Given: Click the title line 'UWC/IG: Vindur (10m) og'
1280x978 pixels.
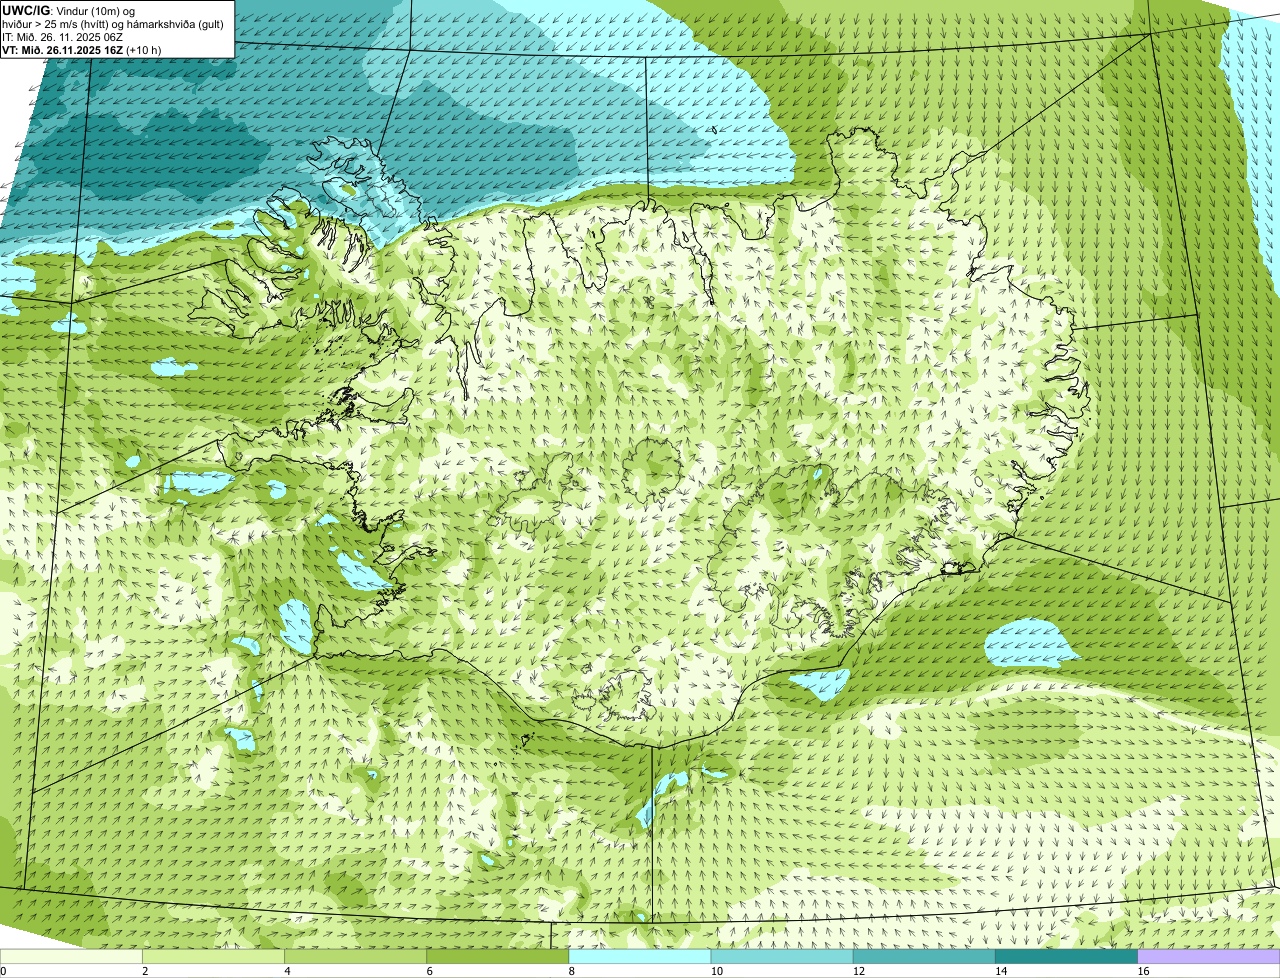Looking at the screenshot, I should click(69, 10).
